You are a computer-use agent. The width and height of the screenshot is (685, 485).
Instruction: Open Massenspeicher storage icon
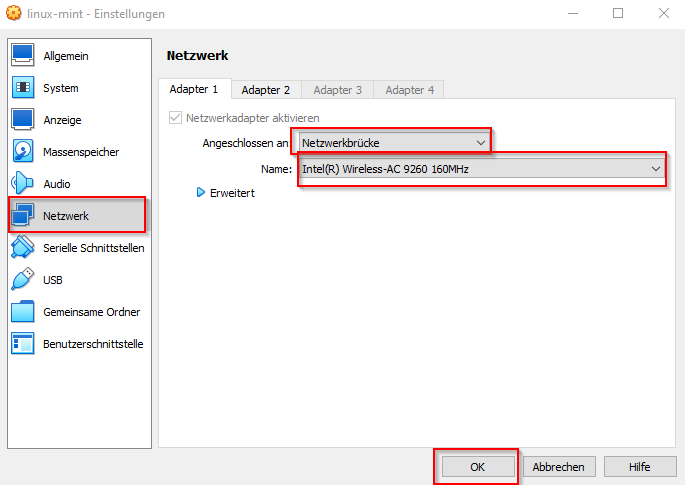coord(23,152)
